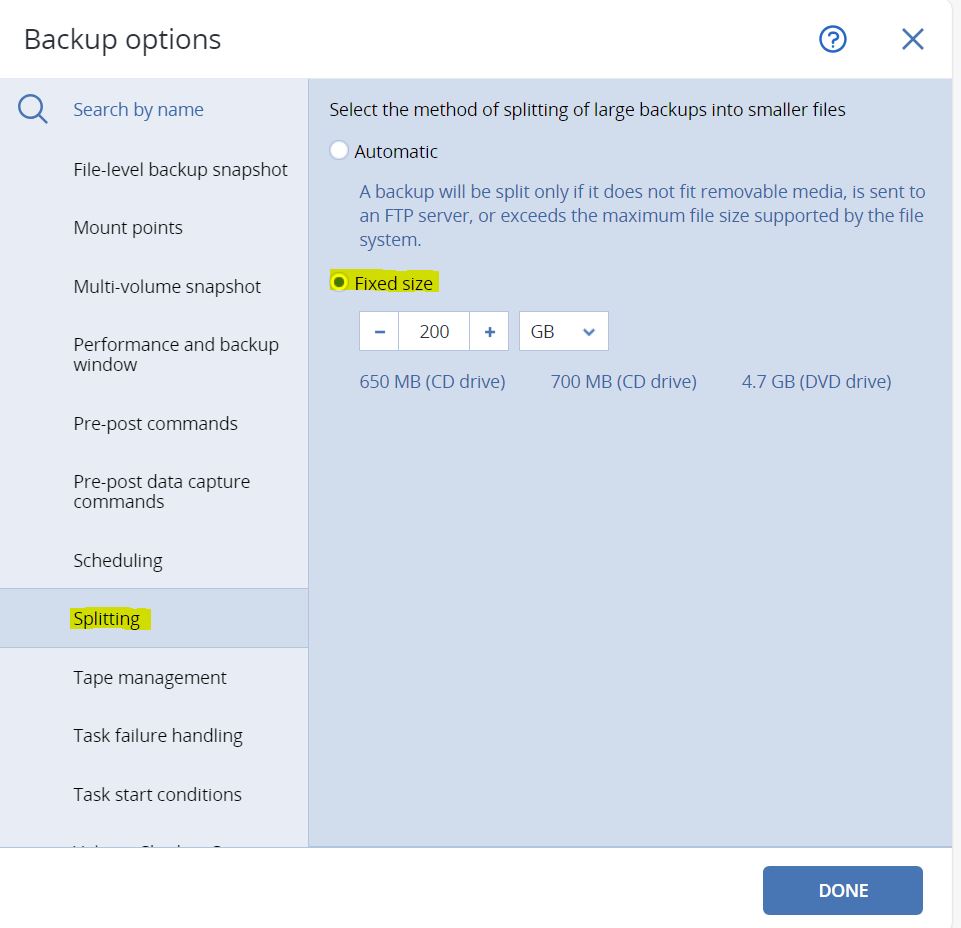The height and width of the screenshot is (928, 961).
Task: Increase split size with plus button
Action: (x=489, y=332)
